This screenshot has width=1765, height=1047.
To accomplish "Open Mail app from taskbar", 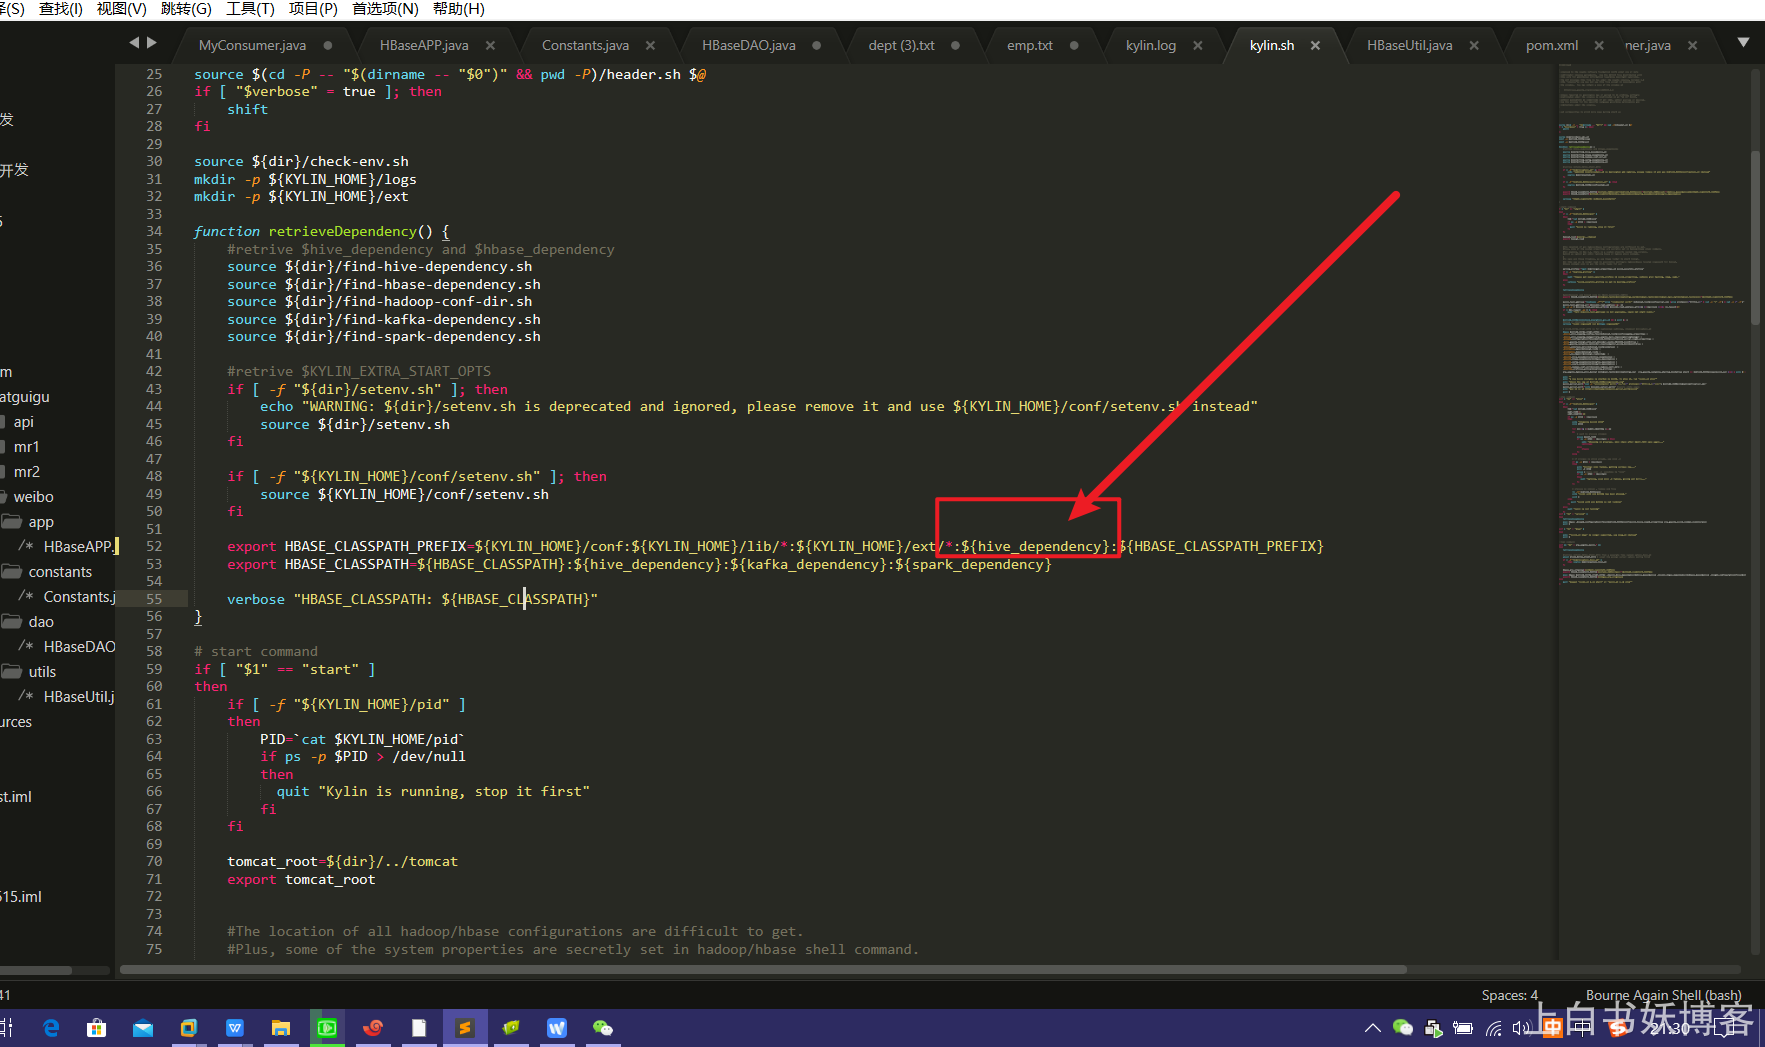I will (x=143, y=1028).
